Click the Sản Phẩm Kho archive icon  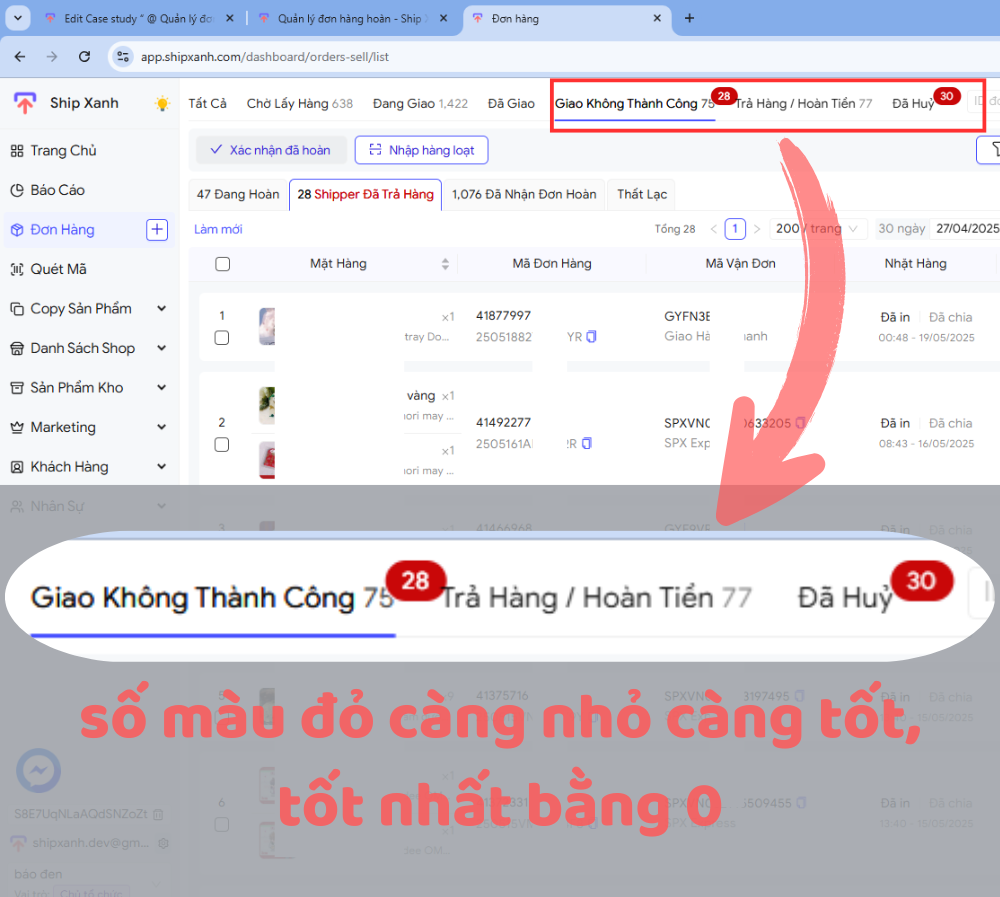(x=17, y=388)
